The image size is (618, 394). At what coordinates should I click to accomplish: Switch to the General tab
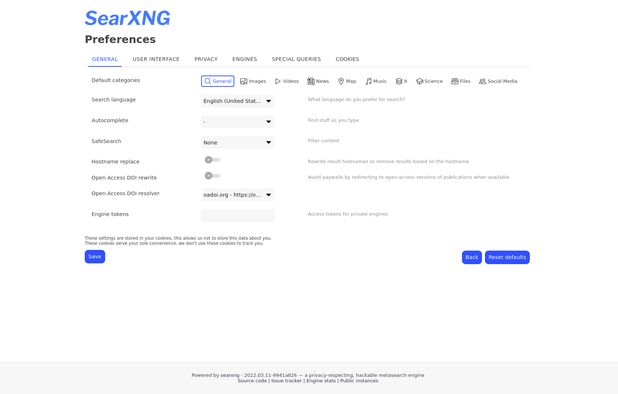point(105,59)
